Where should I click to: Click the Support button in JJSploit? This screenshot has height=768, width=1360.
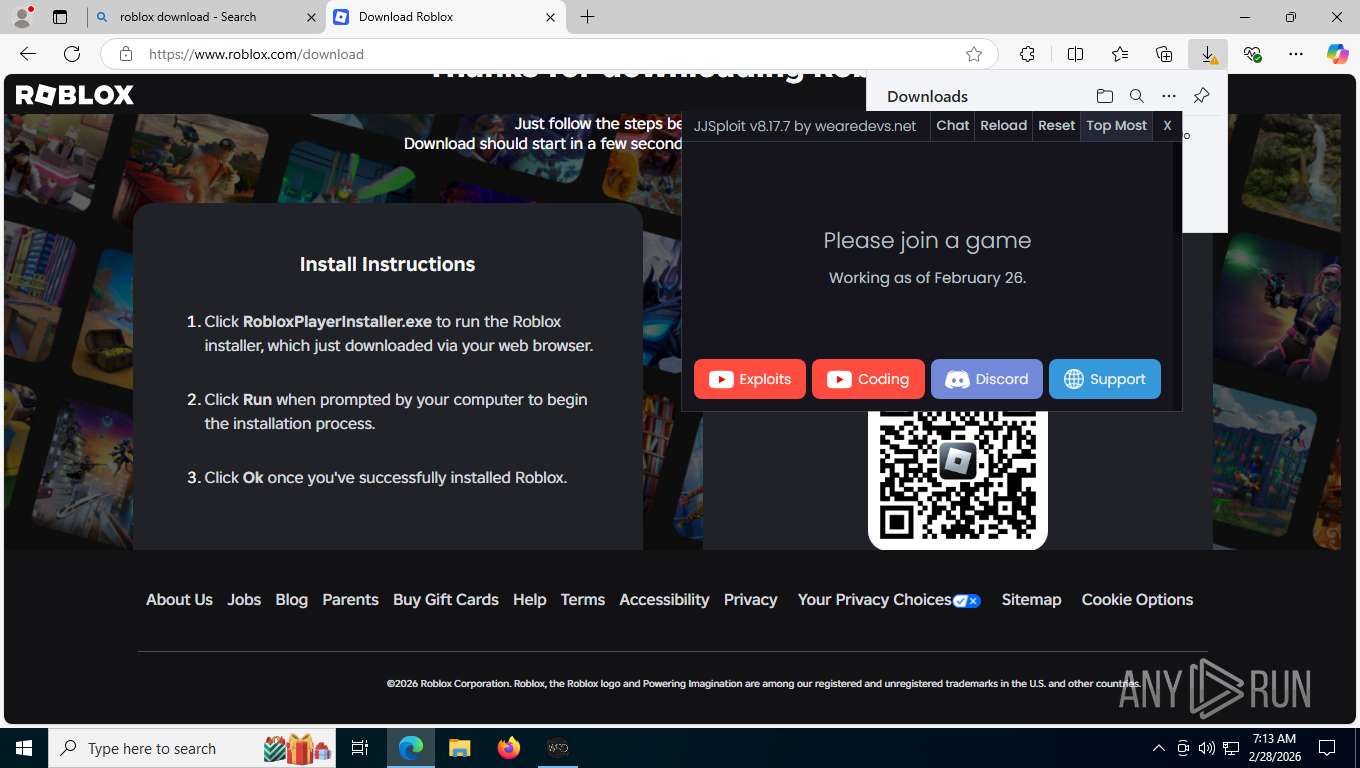click(x=1105, y=379)
